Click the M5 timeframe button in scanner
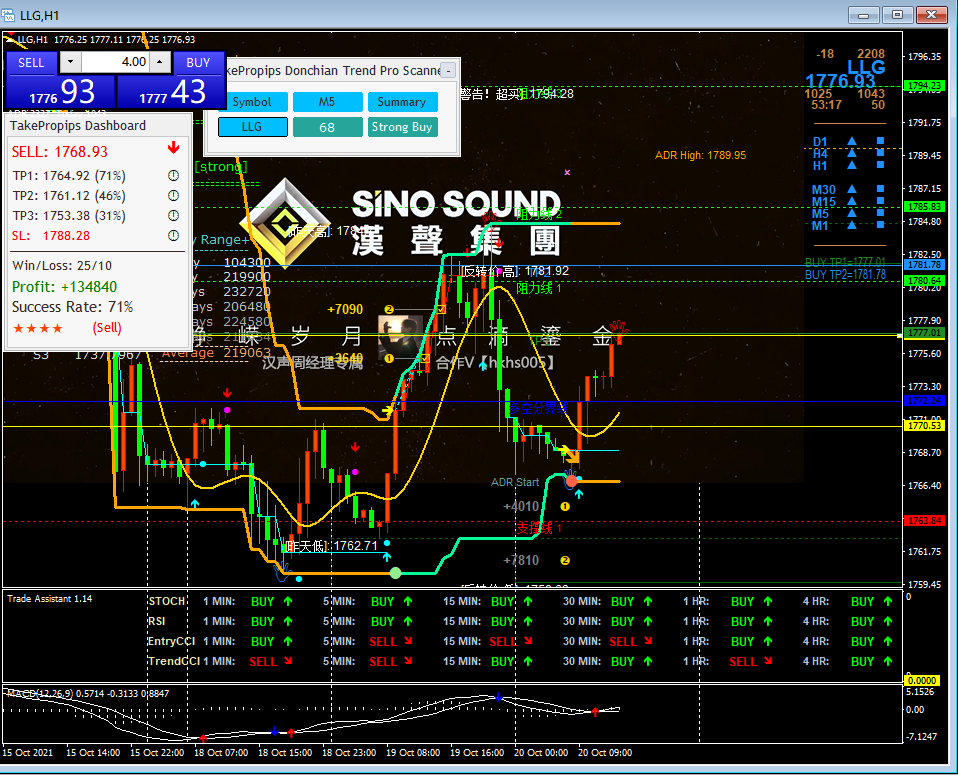 pos(327,102)
